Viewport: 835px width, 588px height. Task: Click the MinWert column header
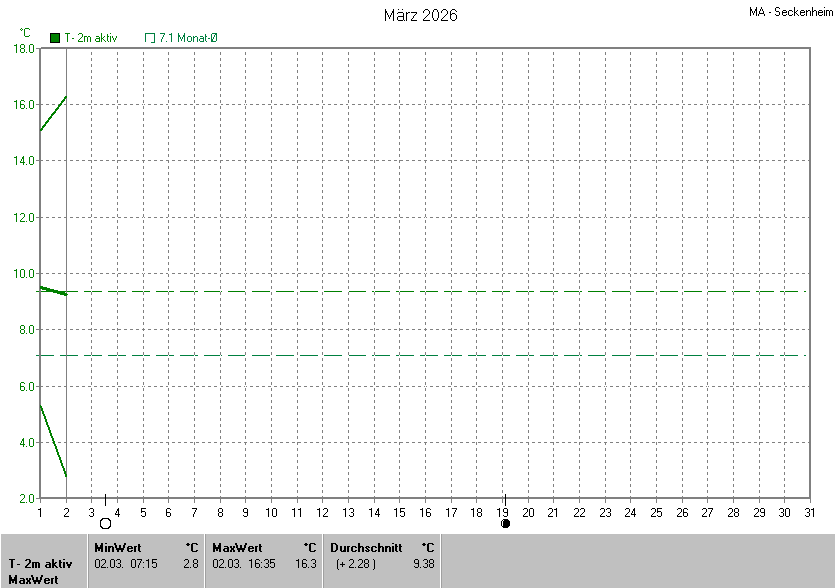point(118,548)
